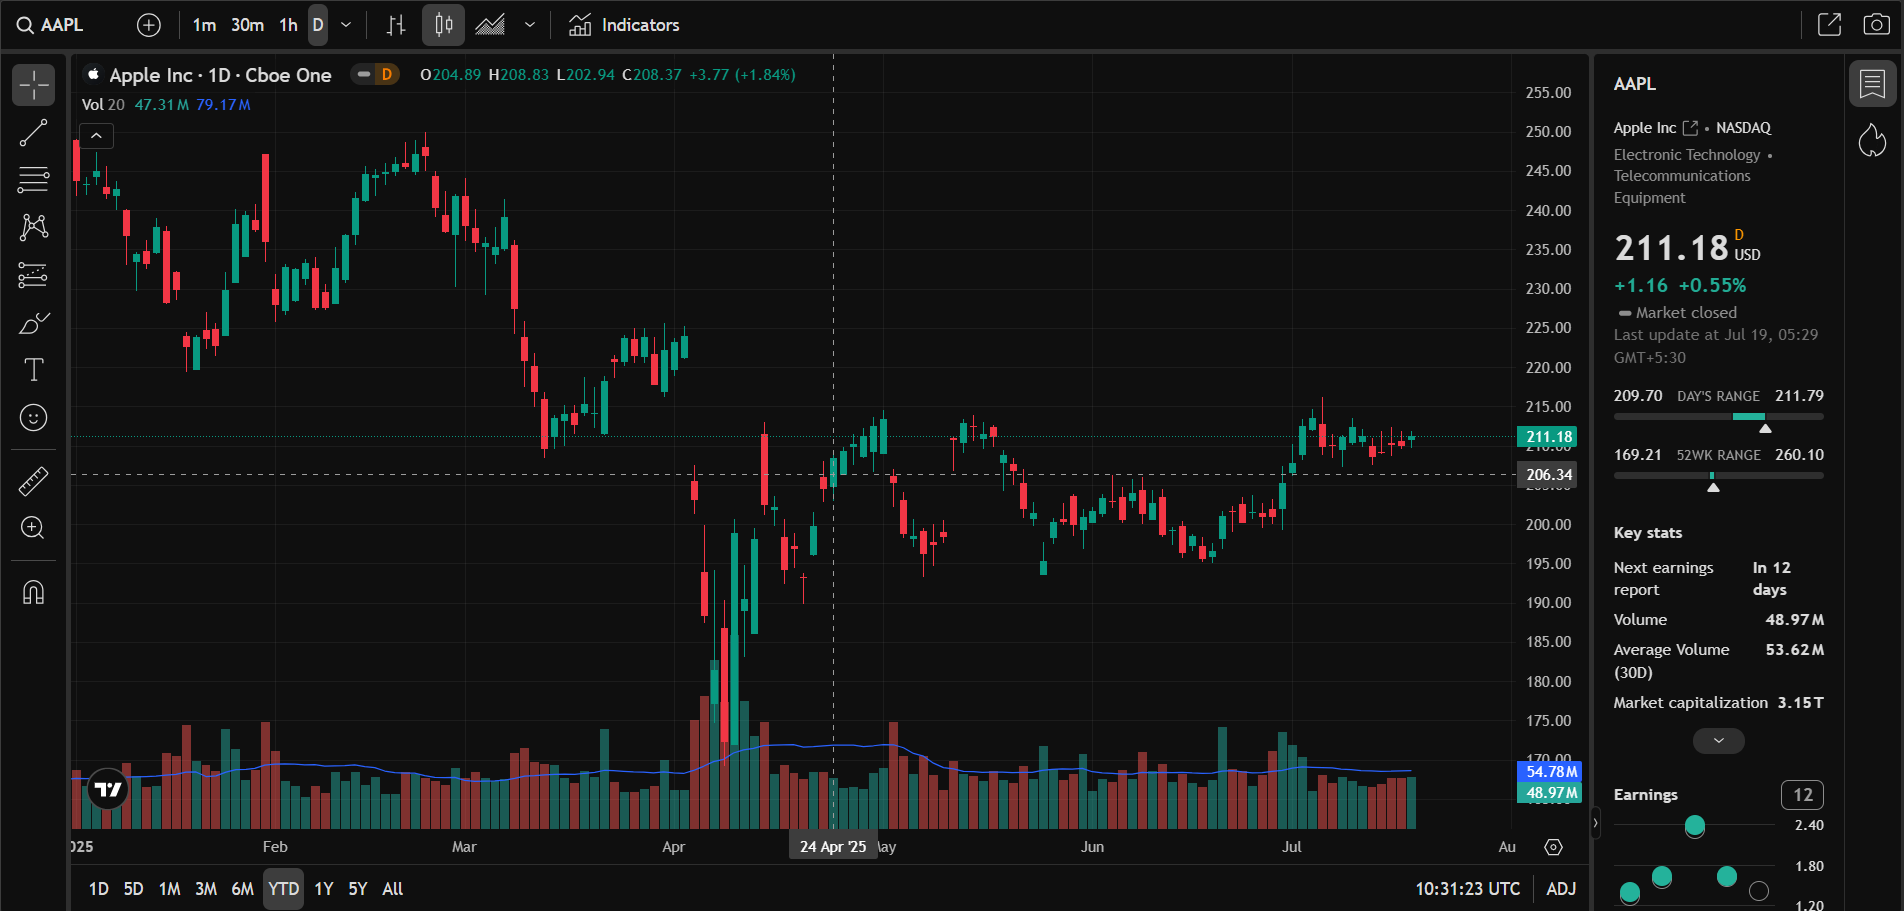Select the ruler measure tool

[34, 481]
